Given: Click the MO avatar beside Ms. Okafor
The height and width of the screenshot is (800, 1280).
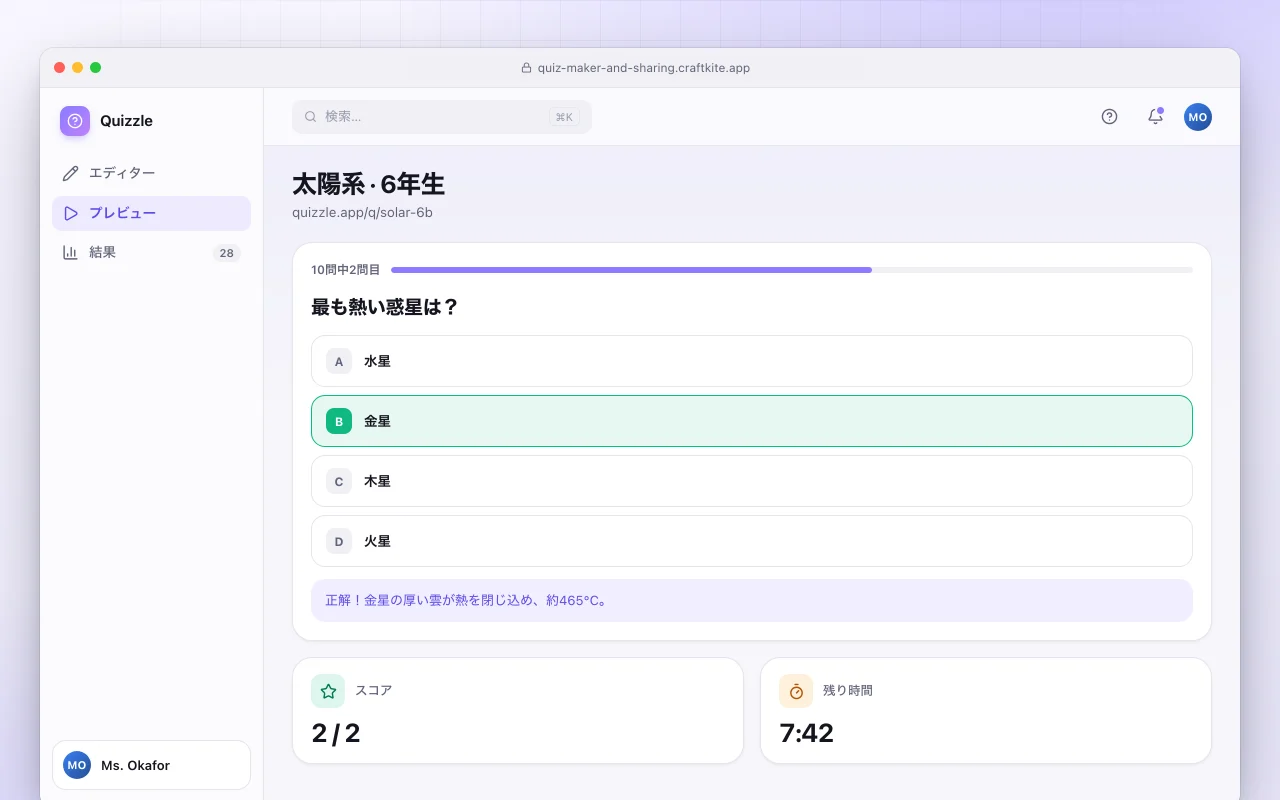Looking at the screenshot, I should pos(77,765).
